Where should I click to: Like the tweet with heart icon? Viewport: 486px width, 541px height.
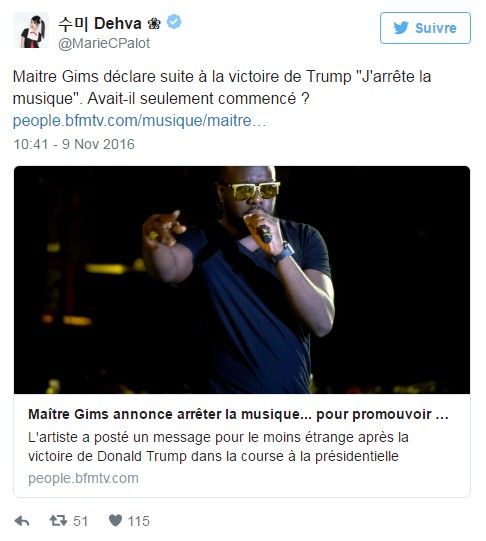coord(115,520)
